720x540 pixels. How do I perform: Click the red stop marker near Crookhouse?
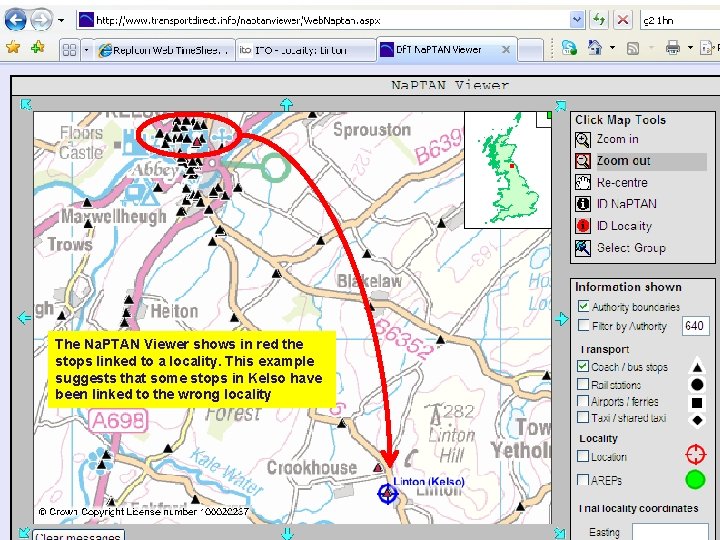pos(377,468)
